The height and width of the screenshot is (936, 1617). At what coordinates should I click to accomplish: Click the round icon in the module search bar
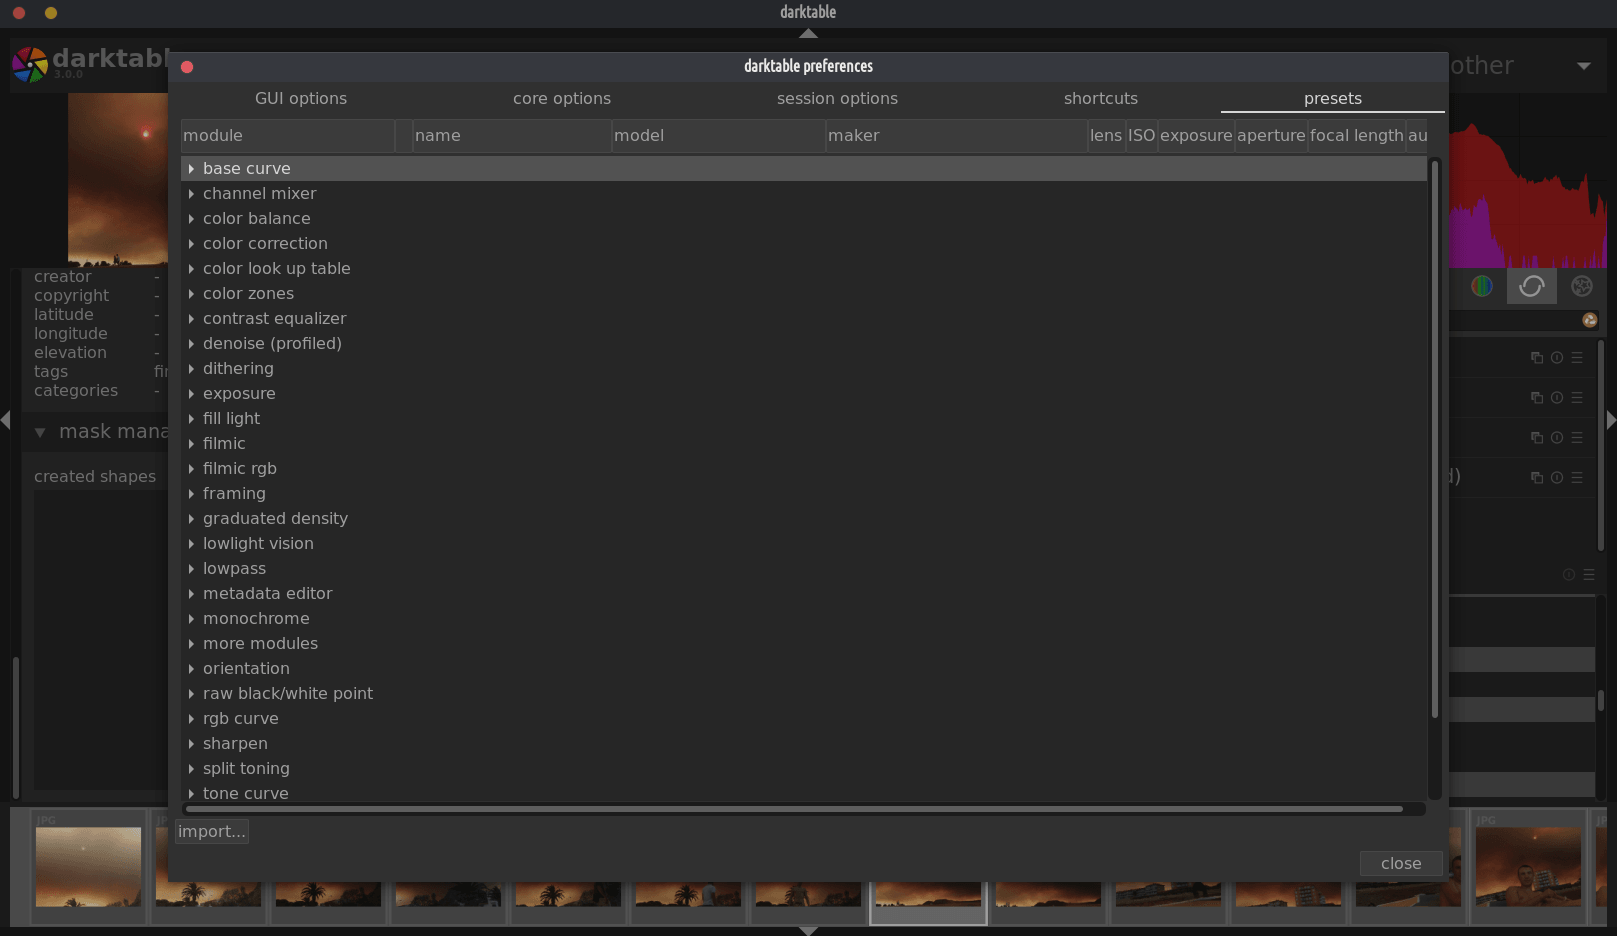click(x=1590, y=320)
